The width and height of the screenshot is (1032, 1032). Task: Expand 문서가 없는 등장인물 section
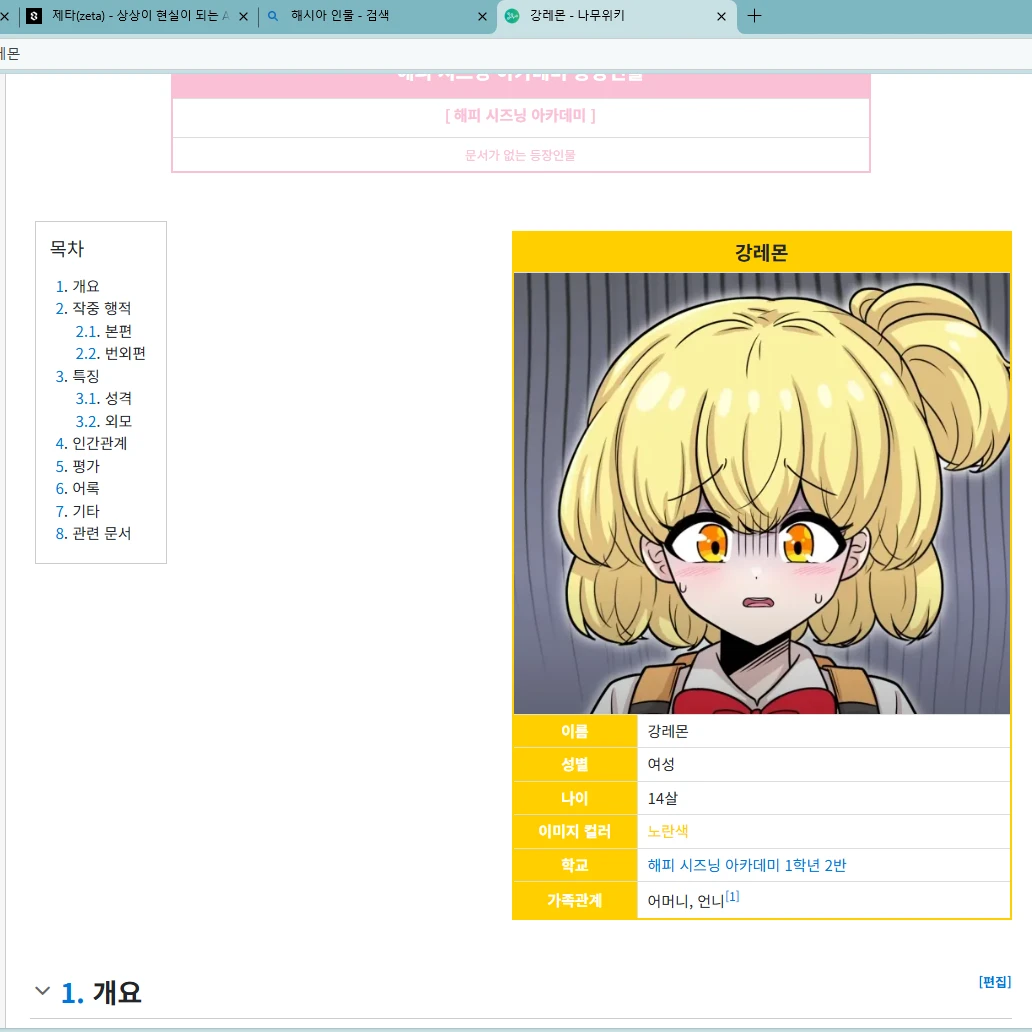[520, 155]
